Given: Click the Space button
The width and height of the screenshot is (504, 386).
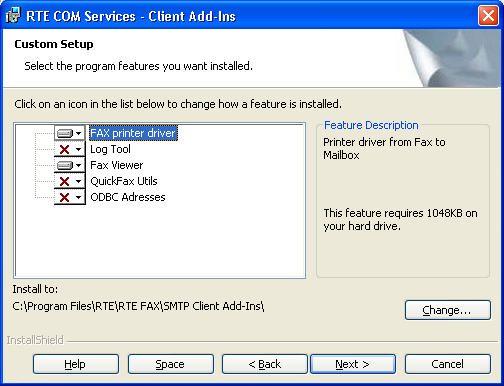Looking at the screenshot, I should click(x=171, y=364).
